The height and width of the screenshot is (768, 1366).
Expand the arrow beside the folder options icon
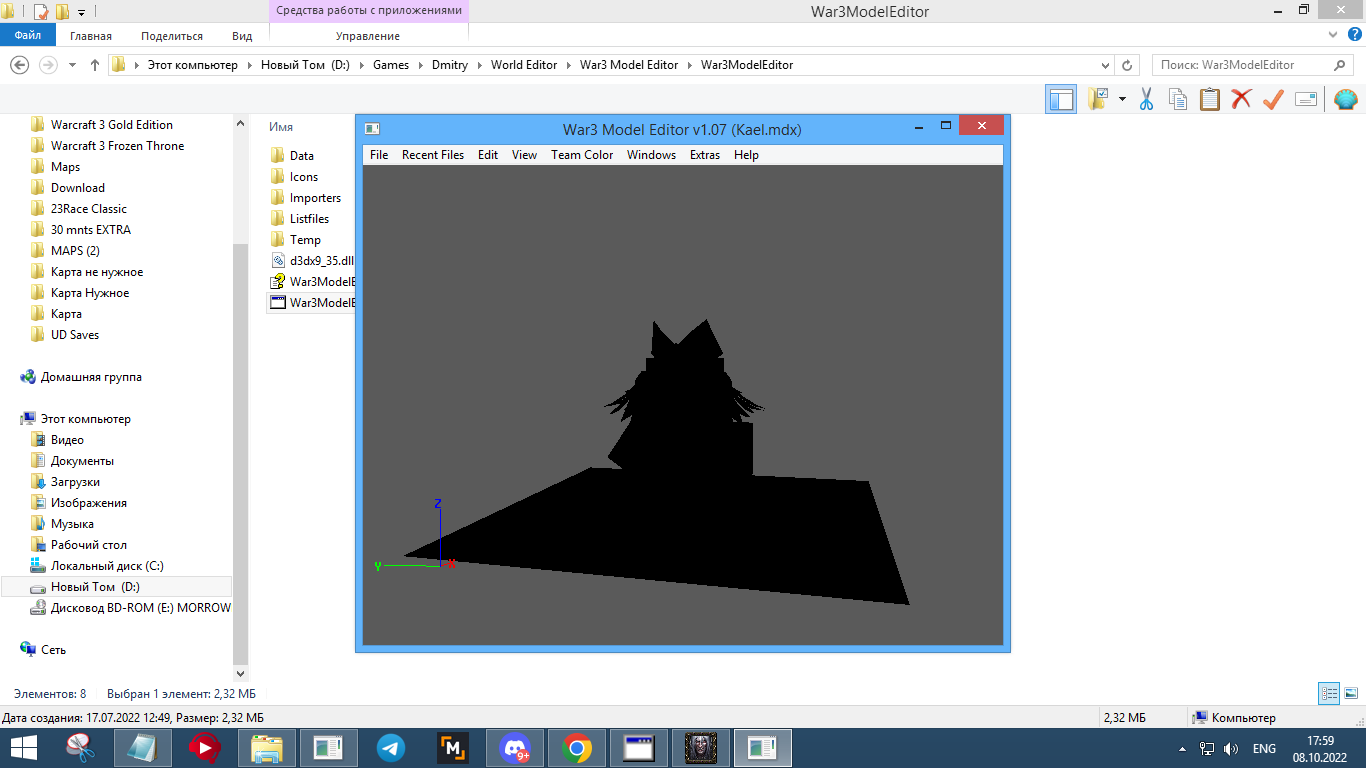[1122, 99]
